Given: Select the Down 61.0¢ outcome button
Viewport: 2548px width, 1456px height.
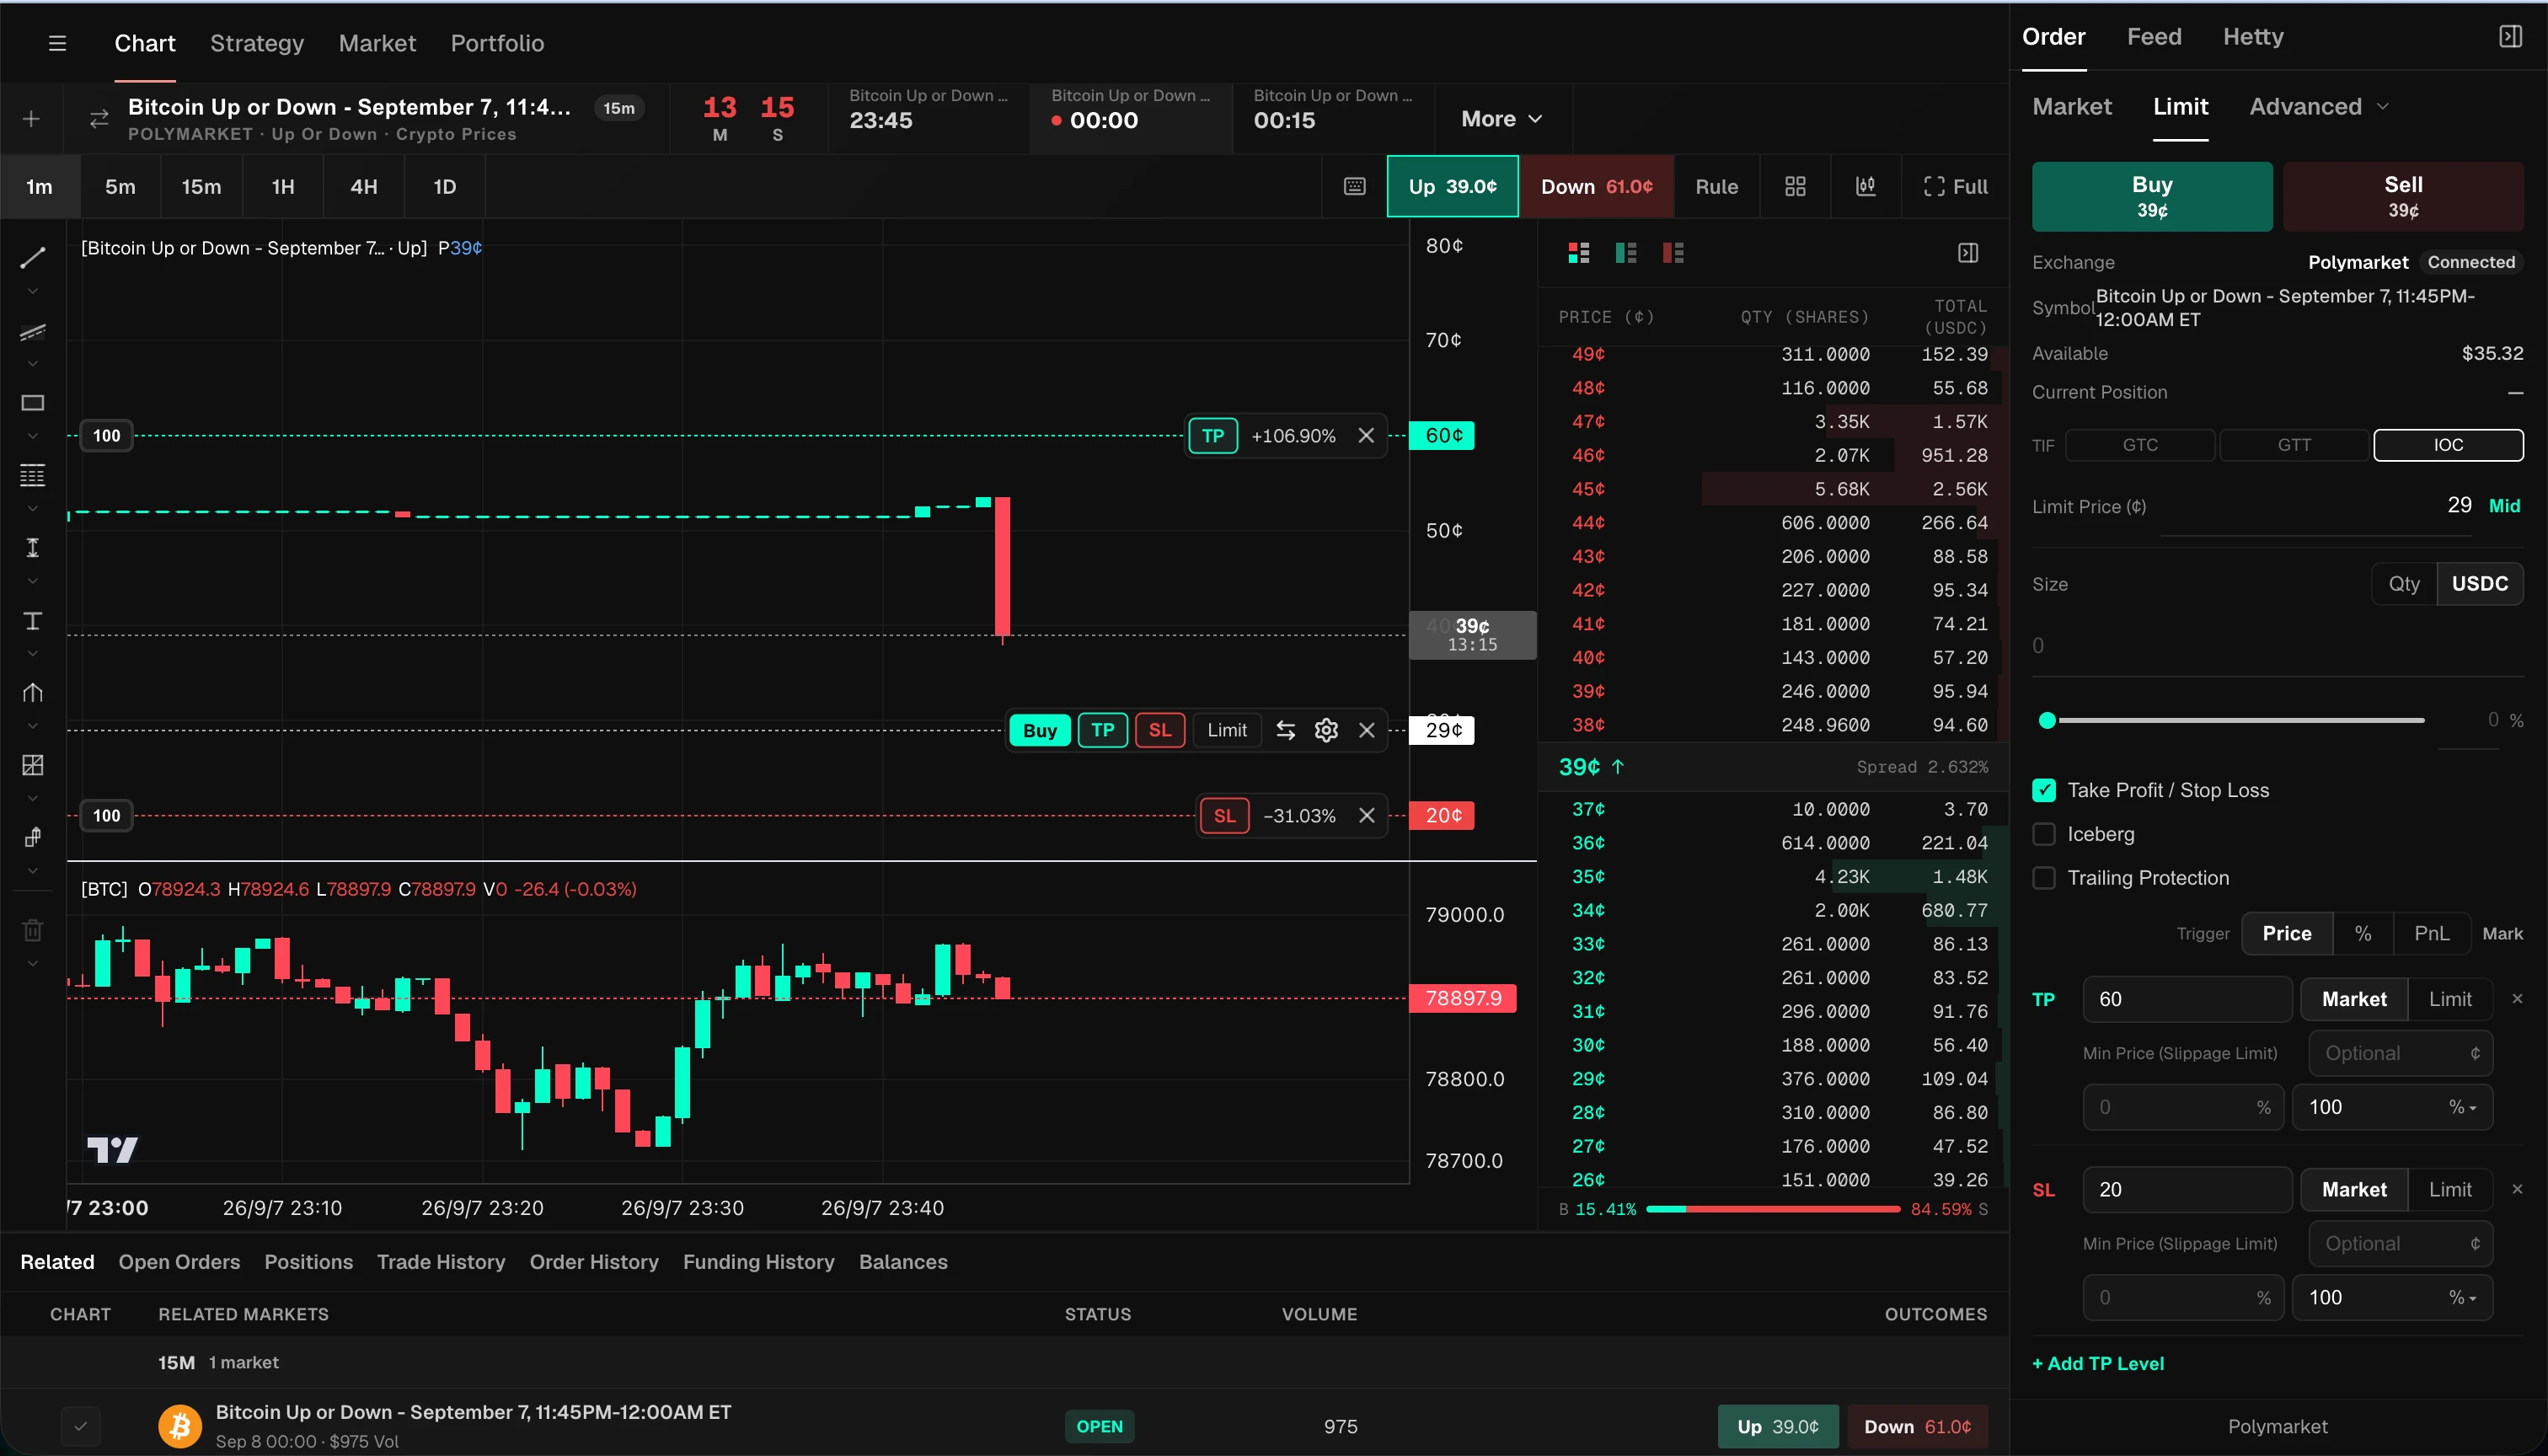Looking at the screenshot, I should click(x=1596, y=187).
